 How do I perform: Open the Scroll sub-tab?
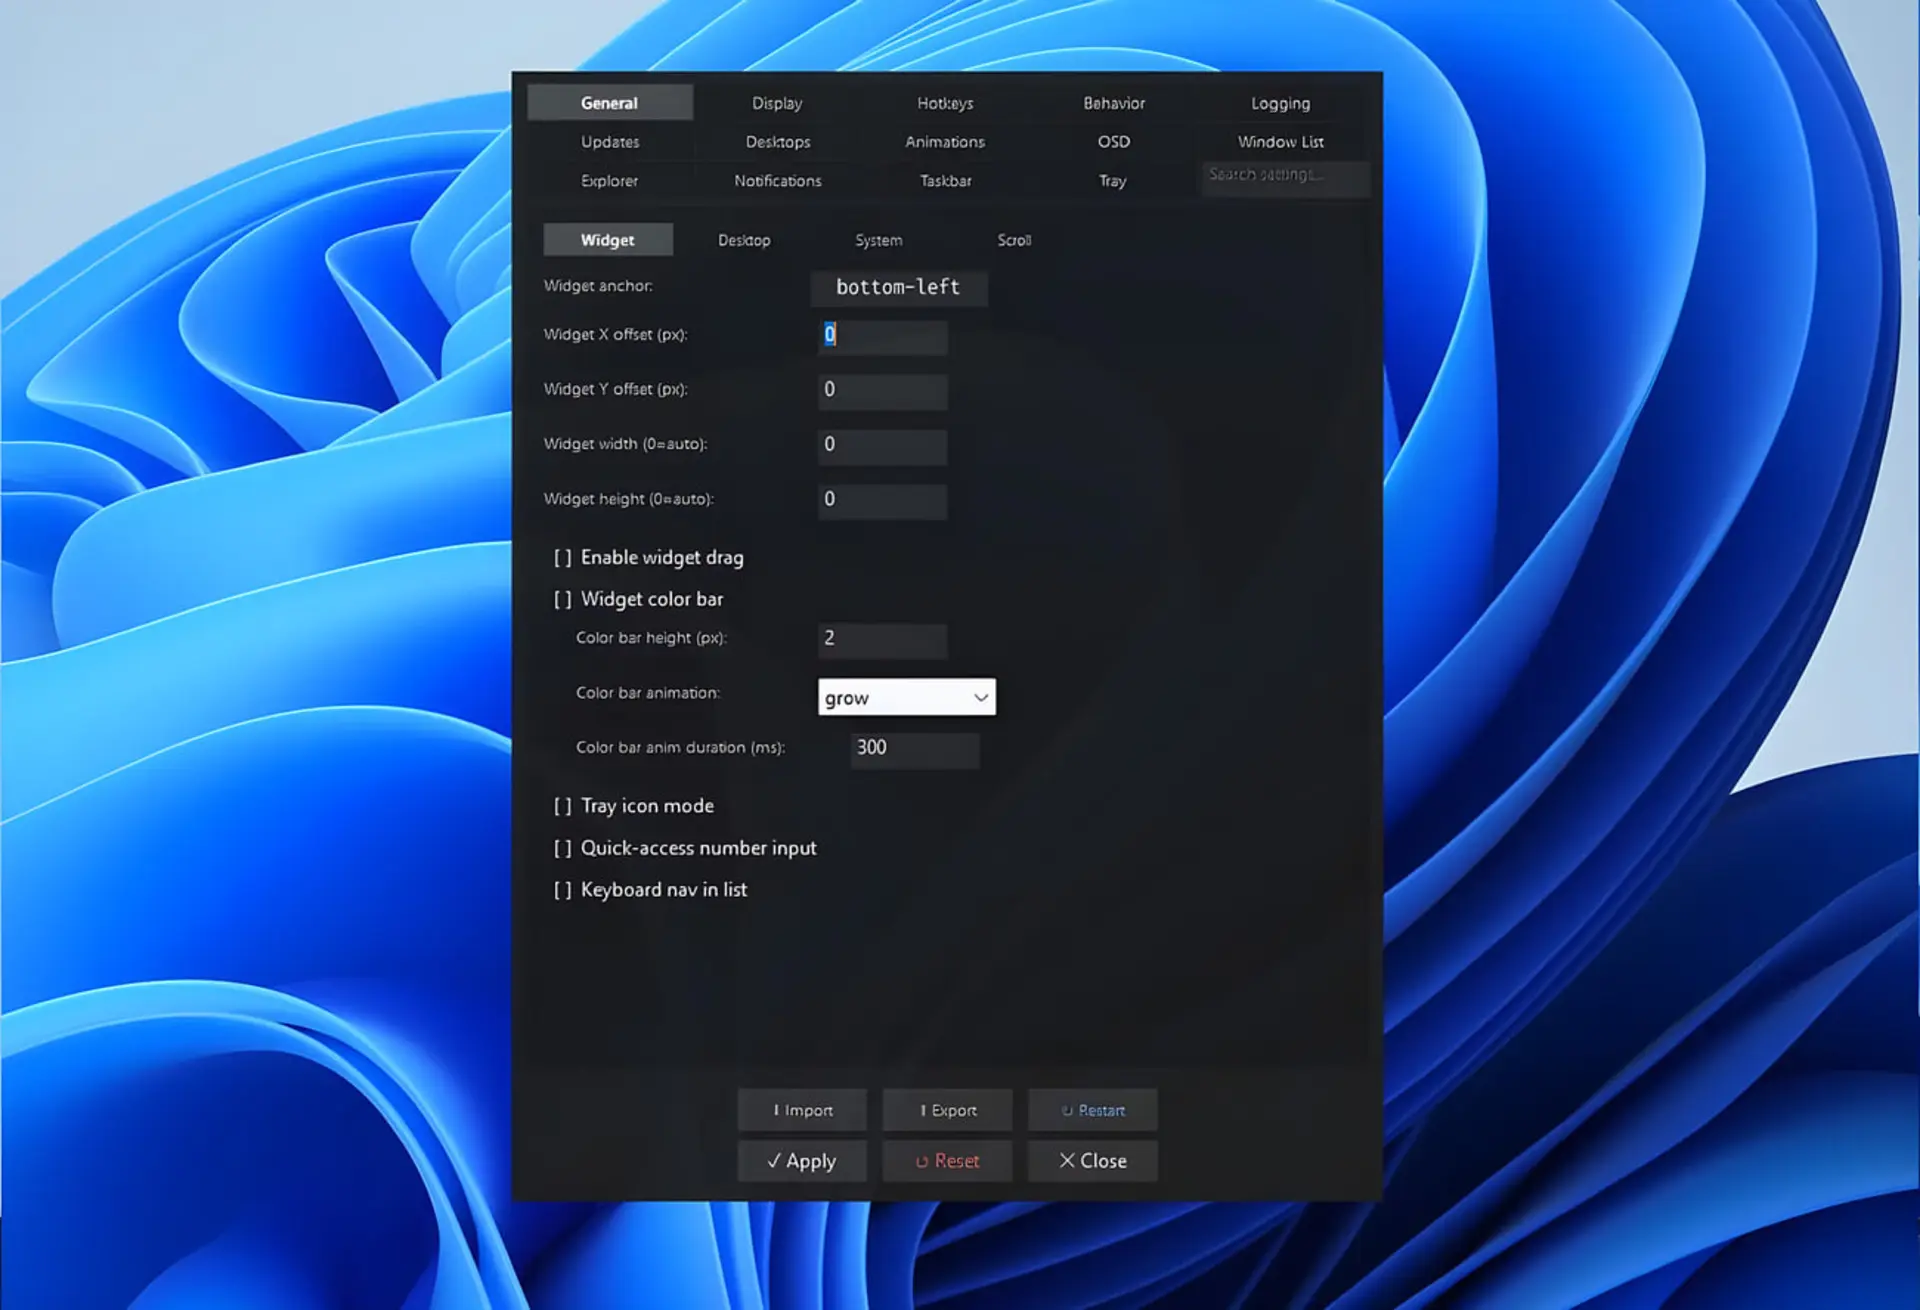(1014, 240)
